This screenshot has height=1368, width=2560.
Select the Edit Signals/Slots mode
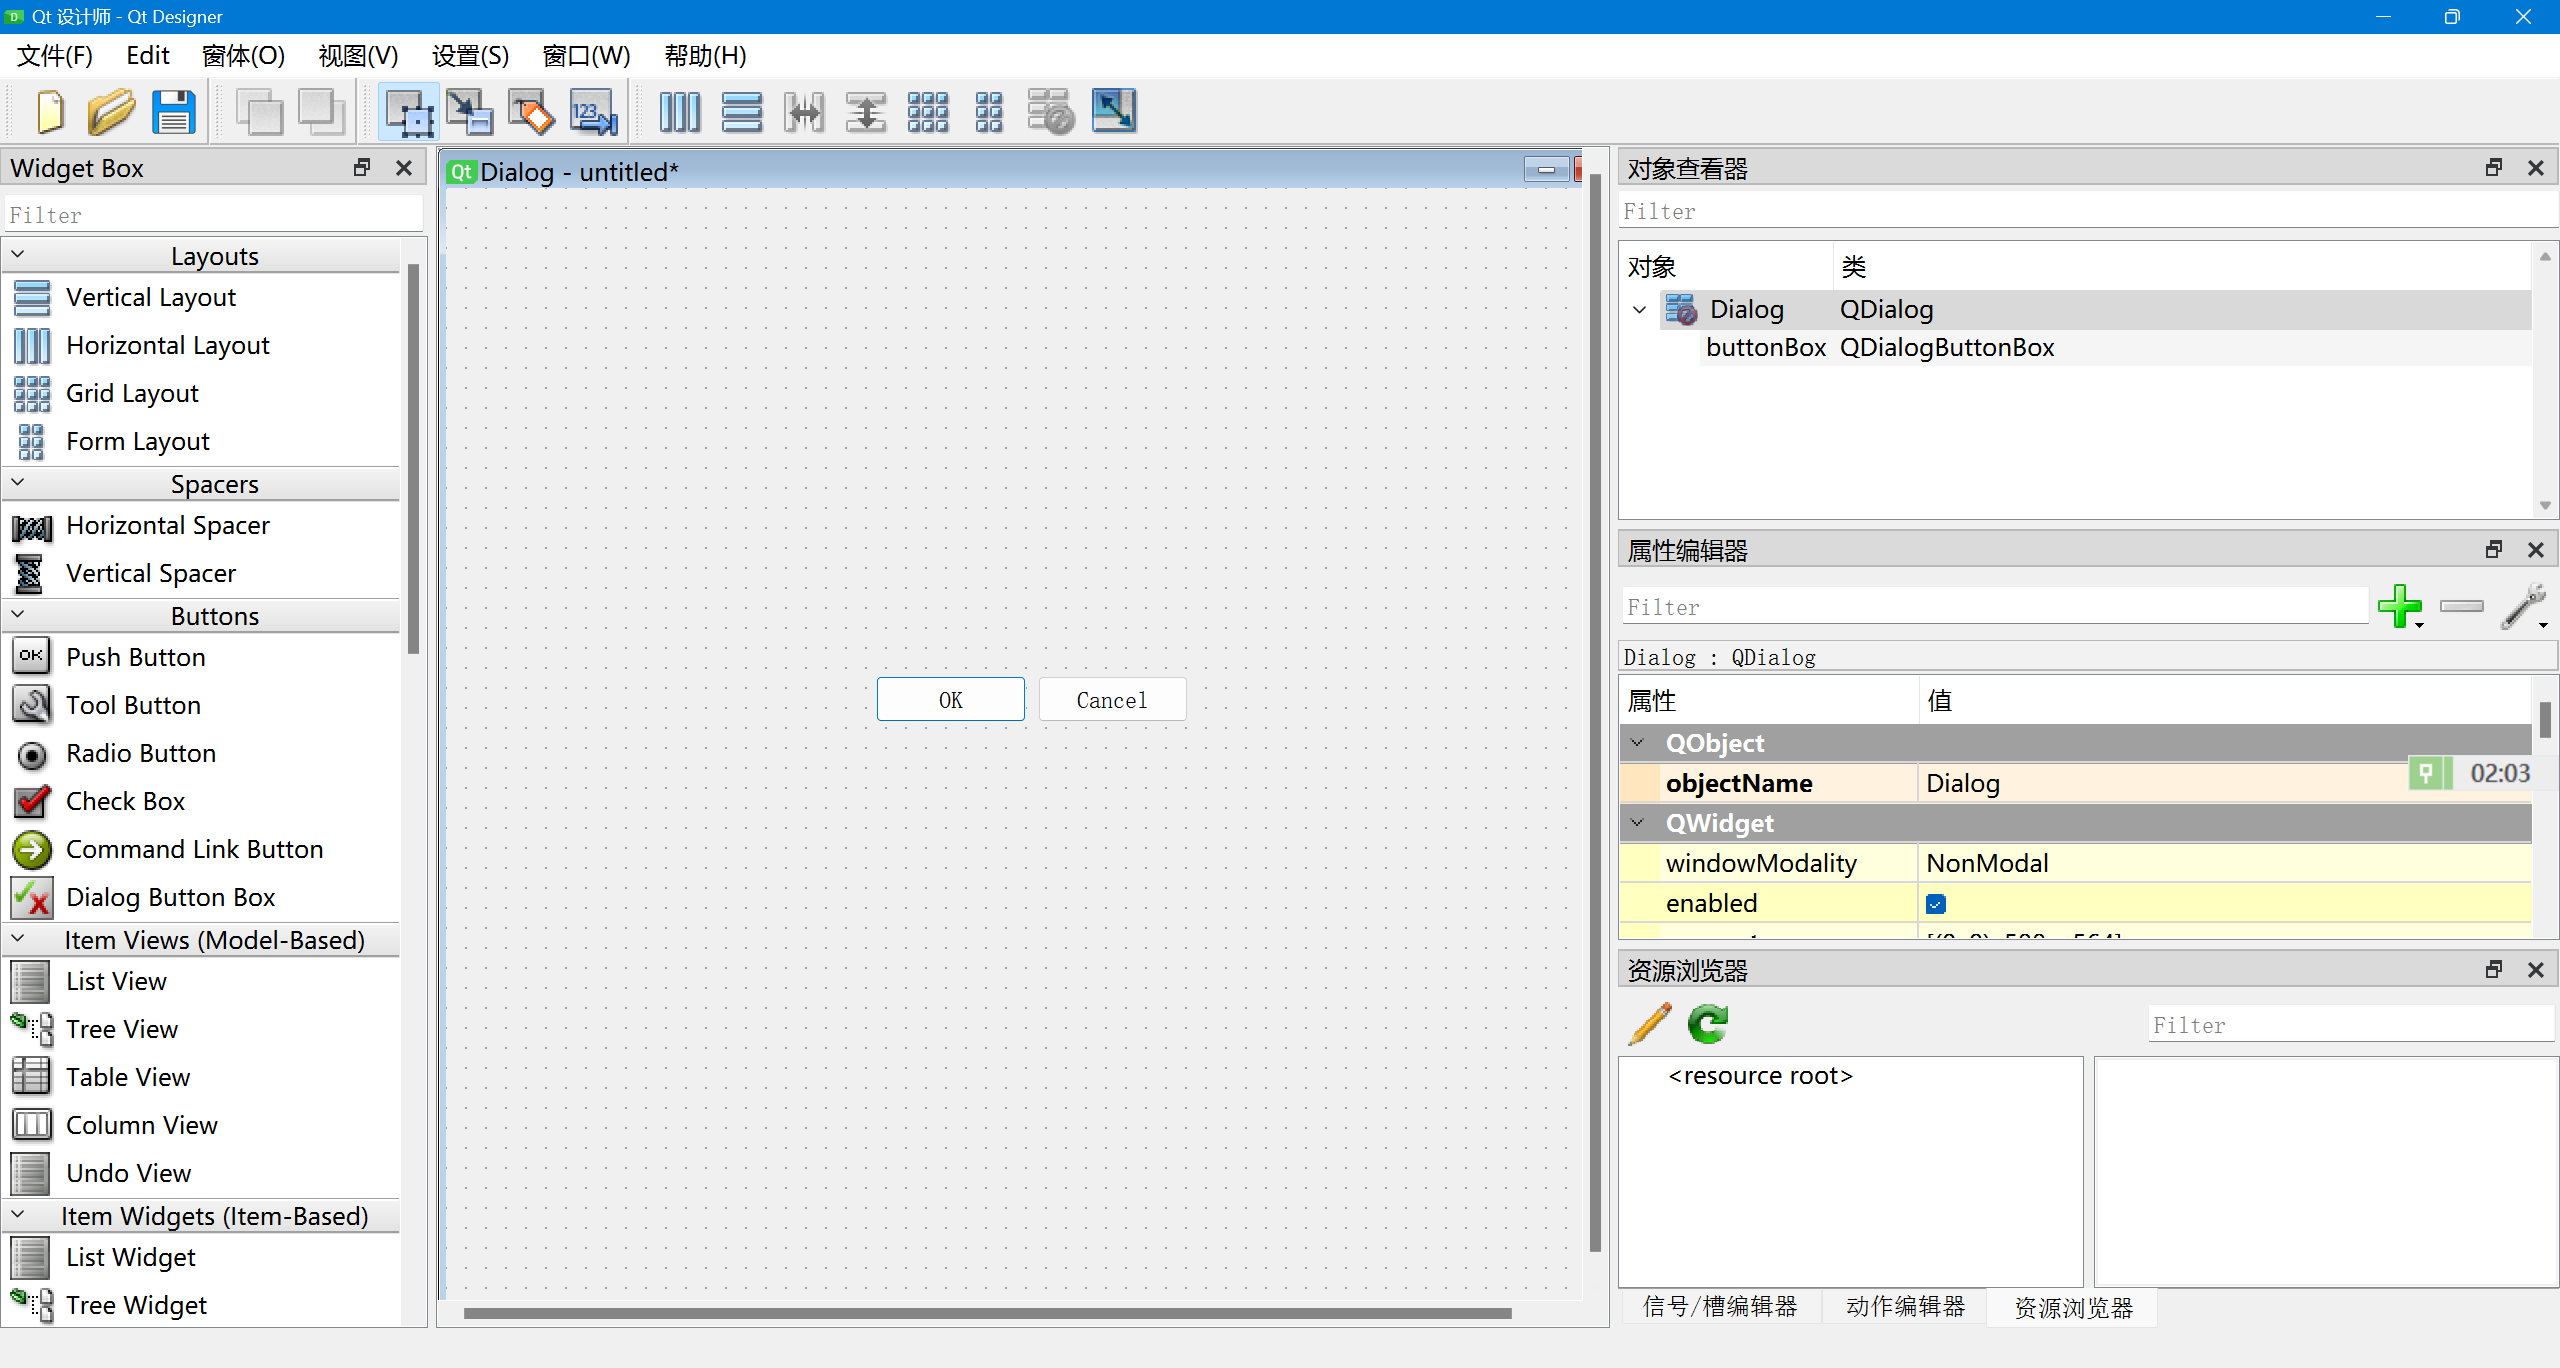470,111
